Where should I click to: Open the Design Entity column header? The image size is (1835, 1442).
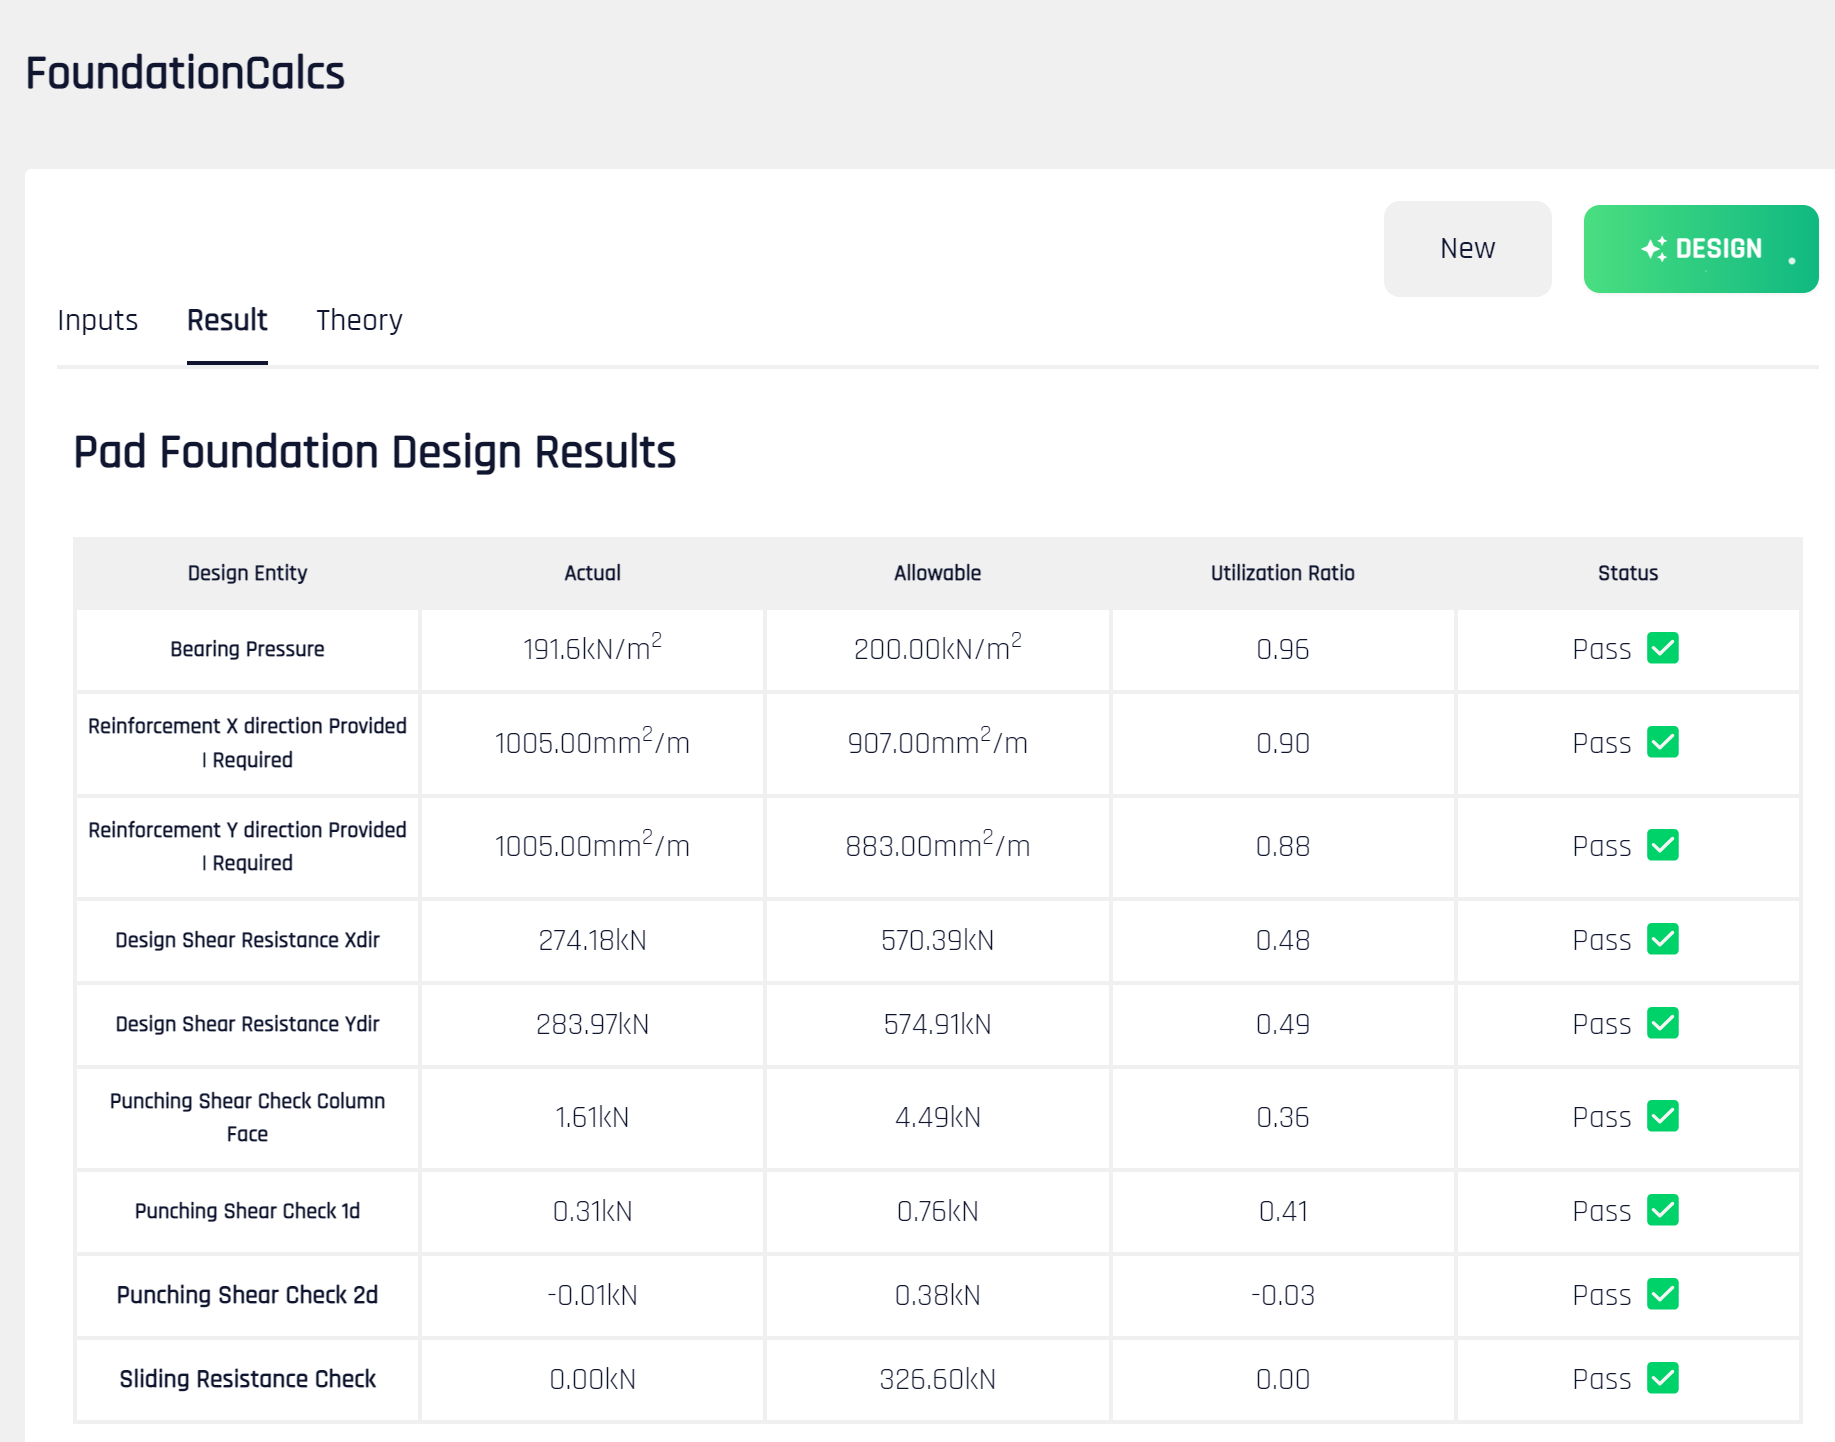tap(247, 573)
